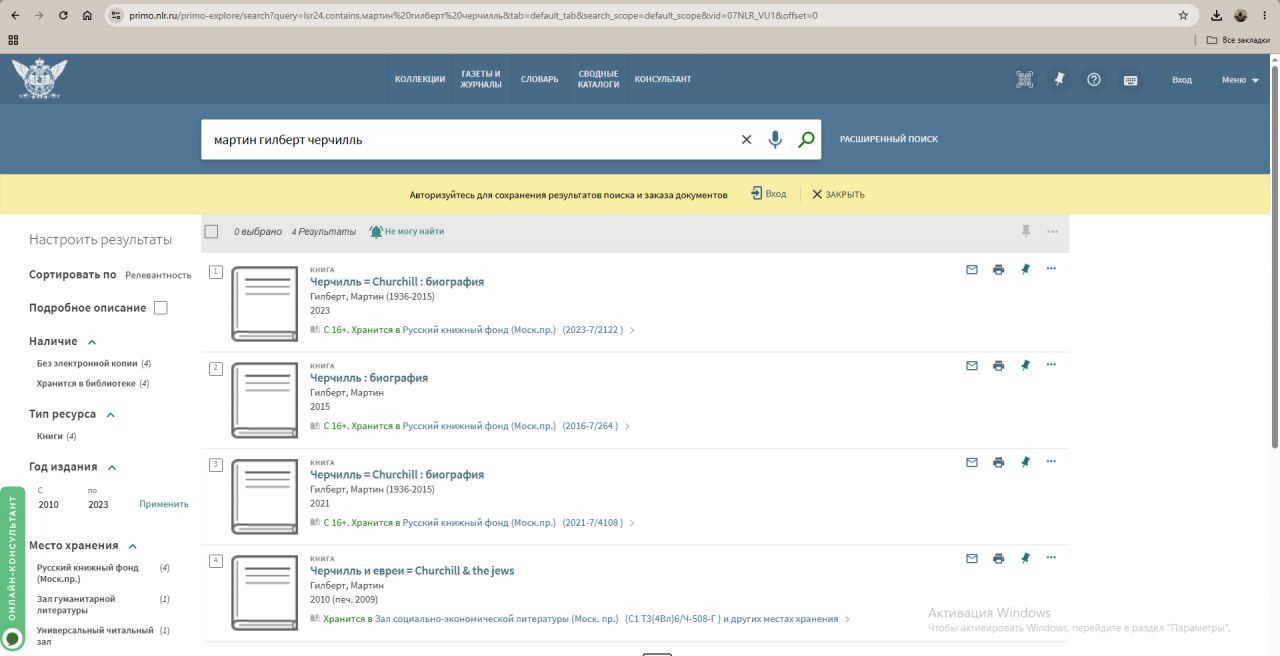Submit search with magnifier icon
Screen dimensions: 1280x656
(806, 140)
